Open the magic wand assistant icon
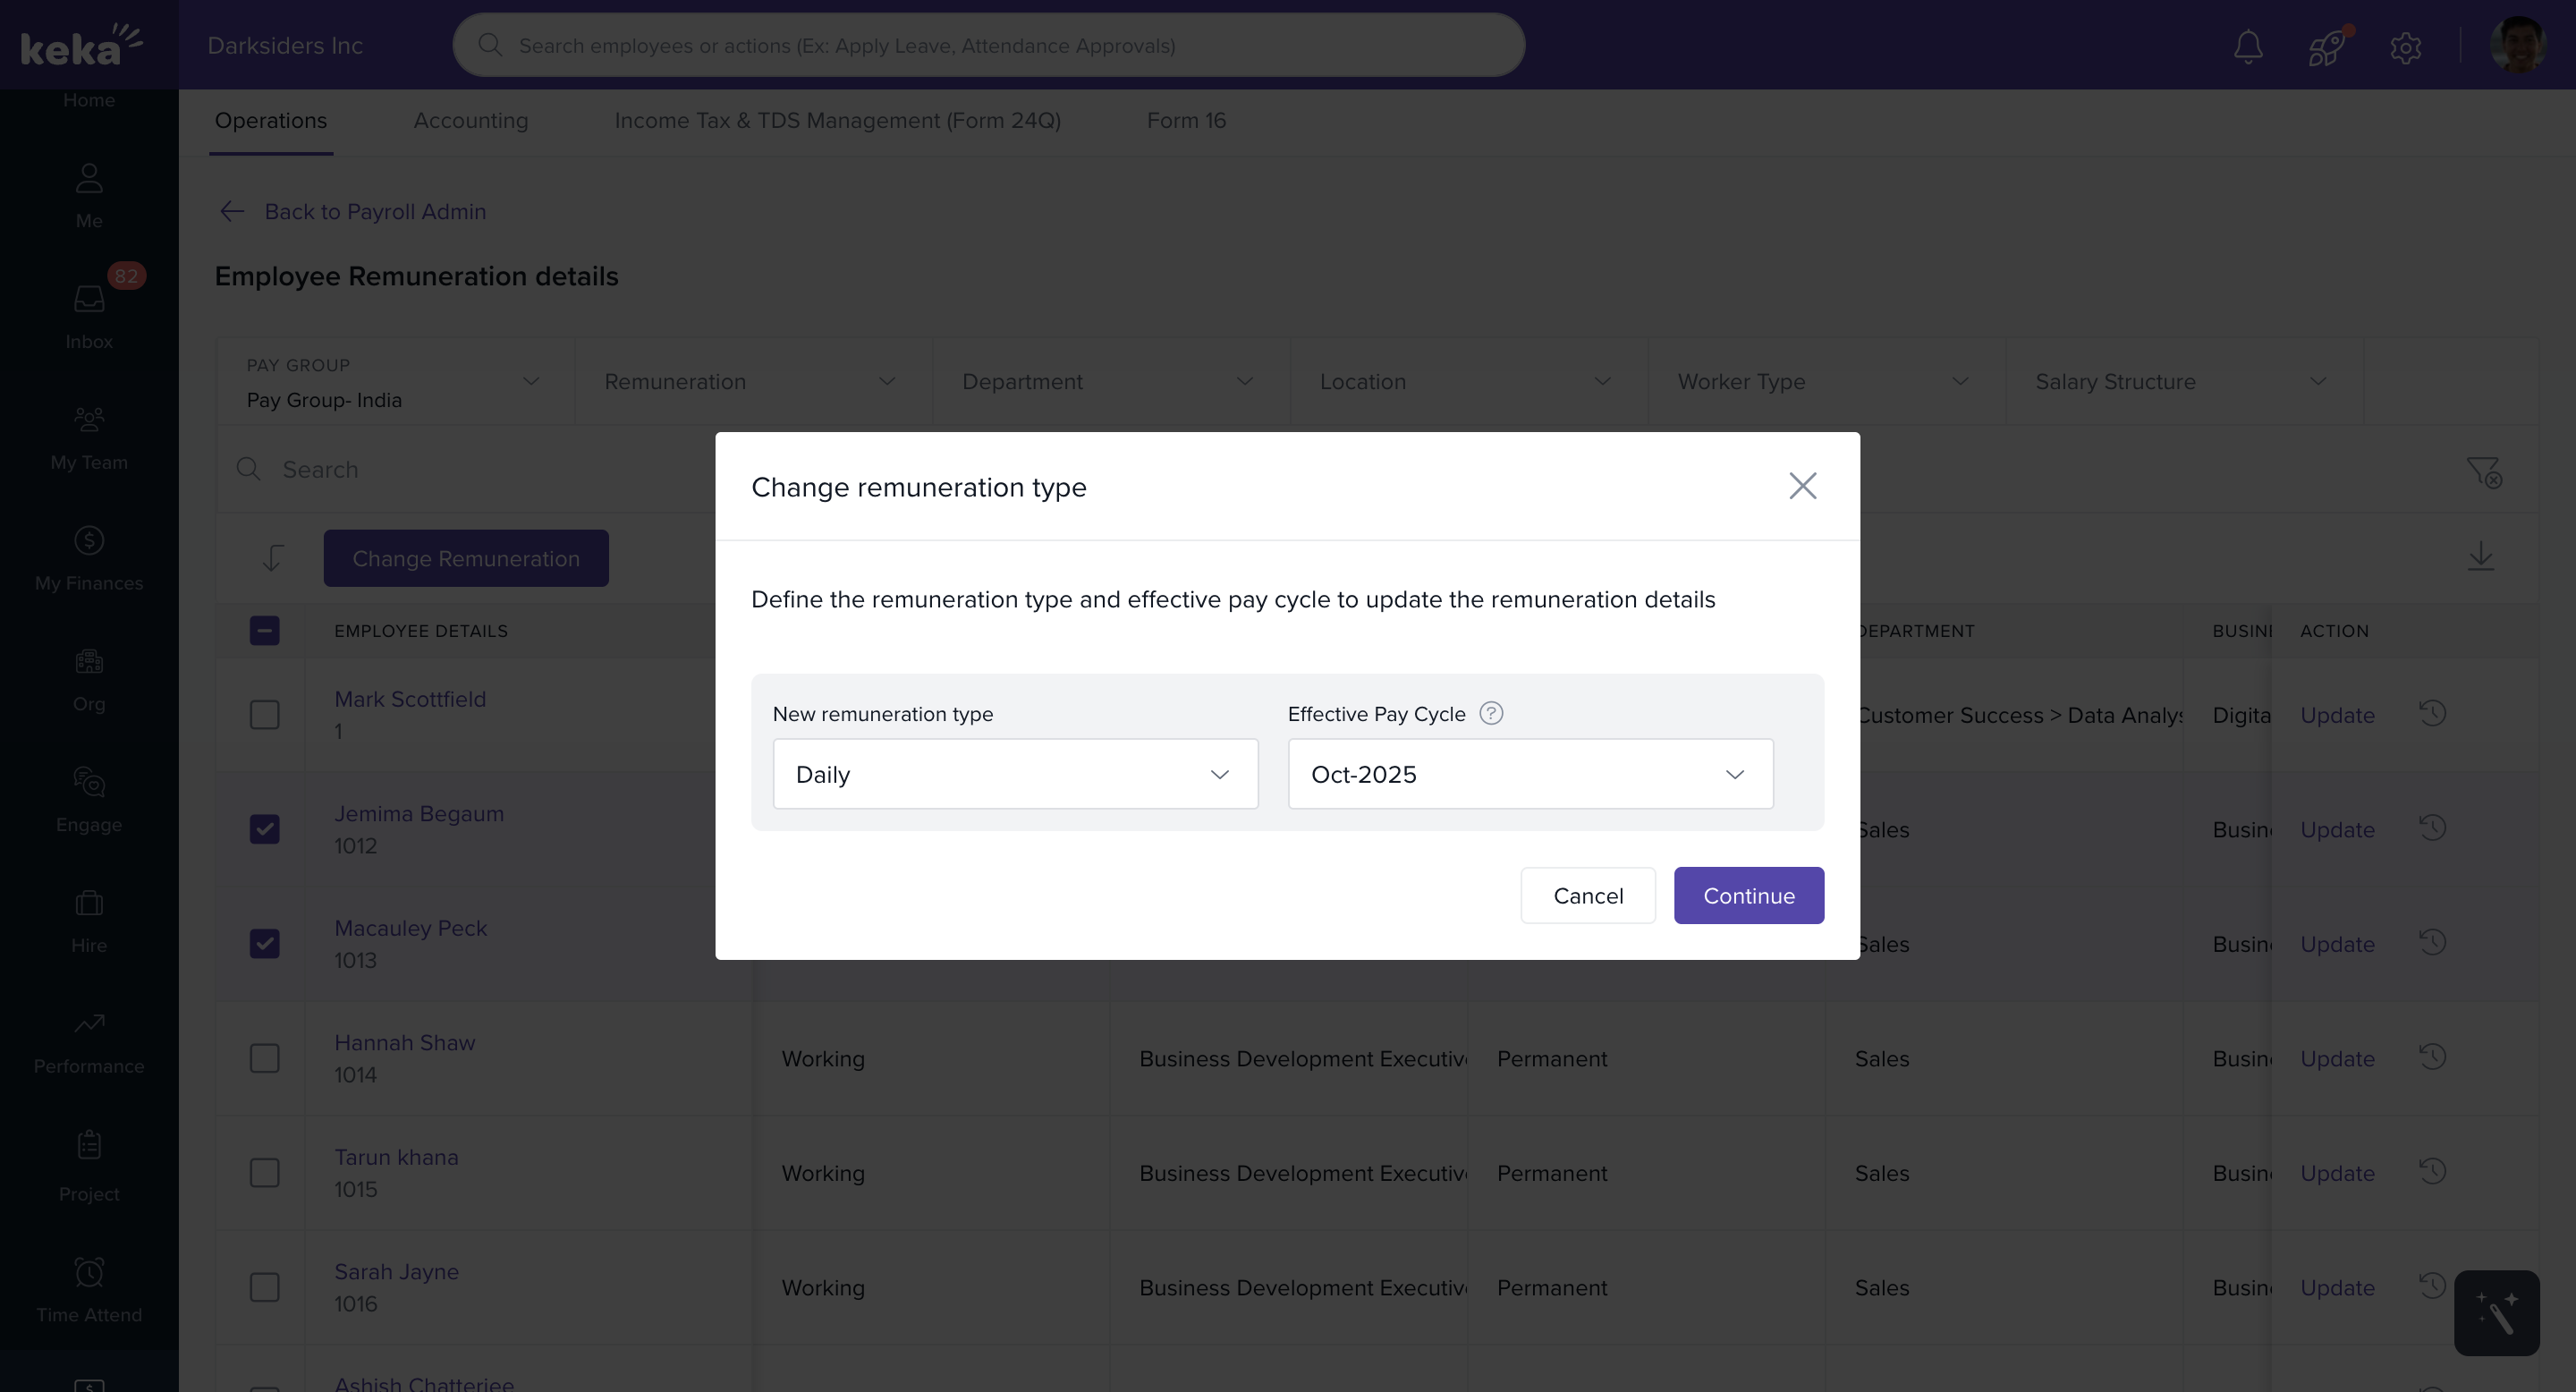Viewport: 2576px width, 1392px height. tap(2496, 1313)
